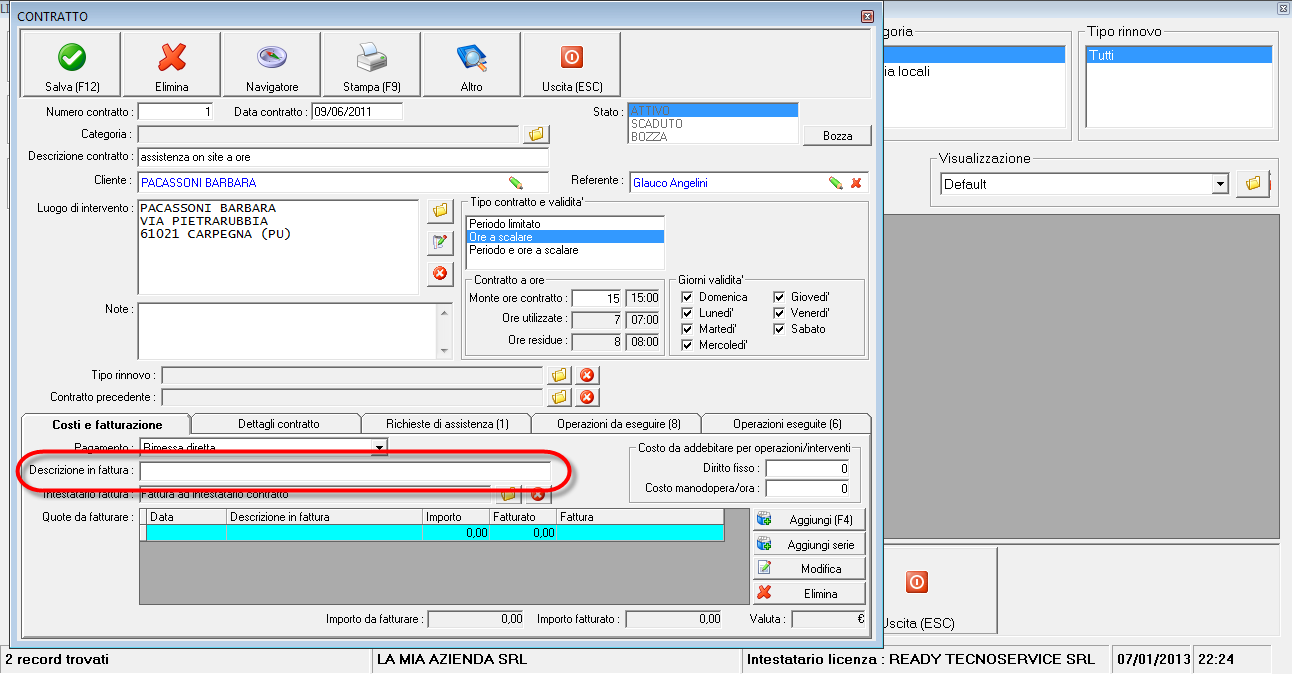Viewport: 1292px width, 674px height.
Task: Click the green pencil icon beside Referente
Action: [835, 183]
